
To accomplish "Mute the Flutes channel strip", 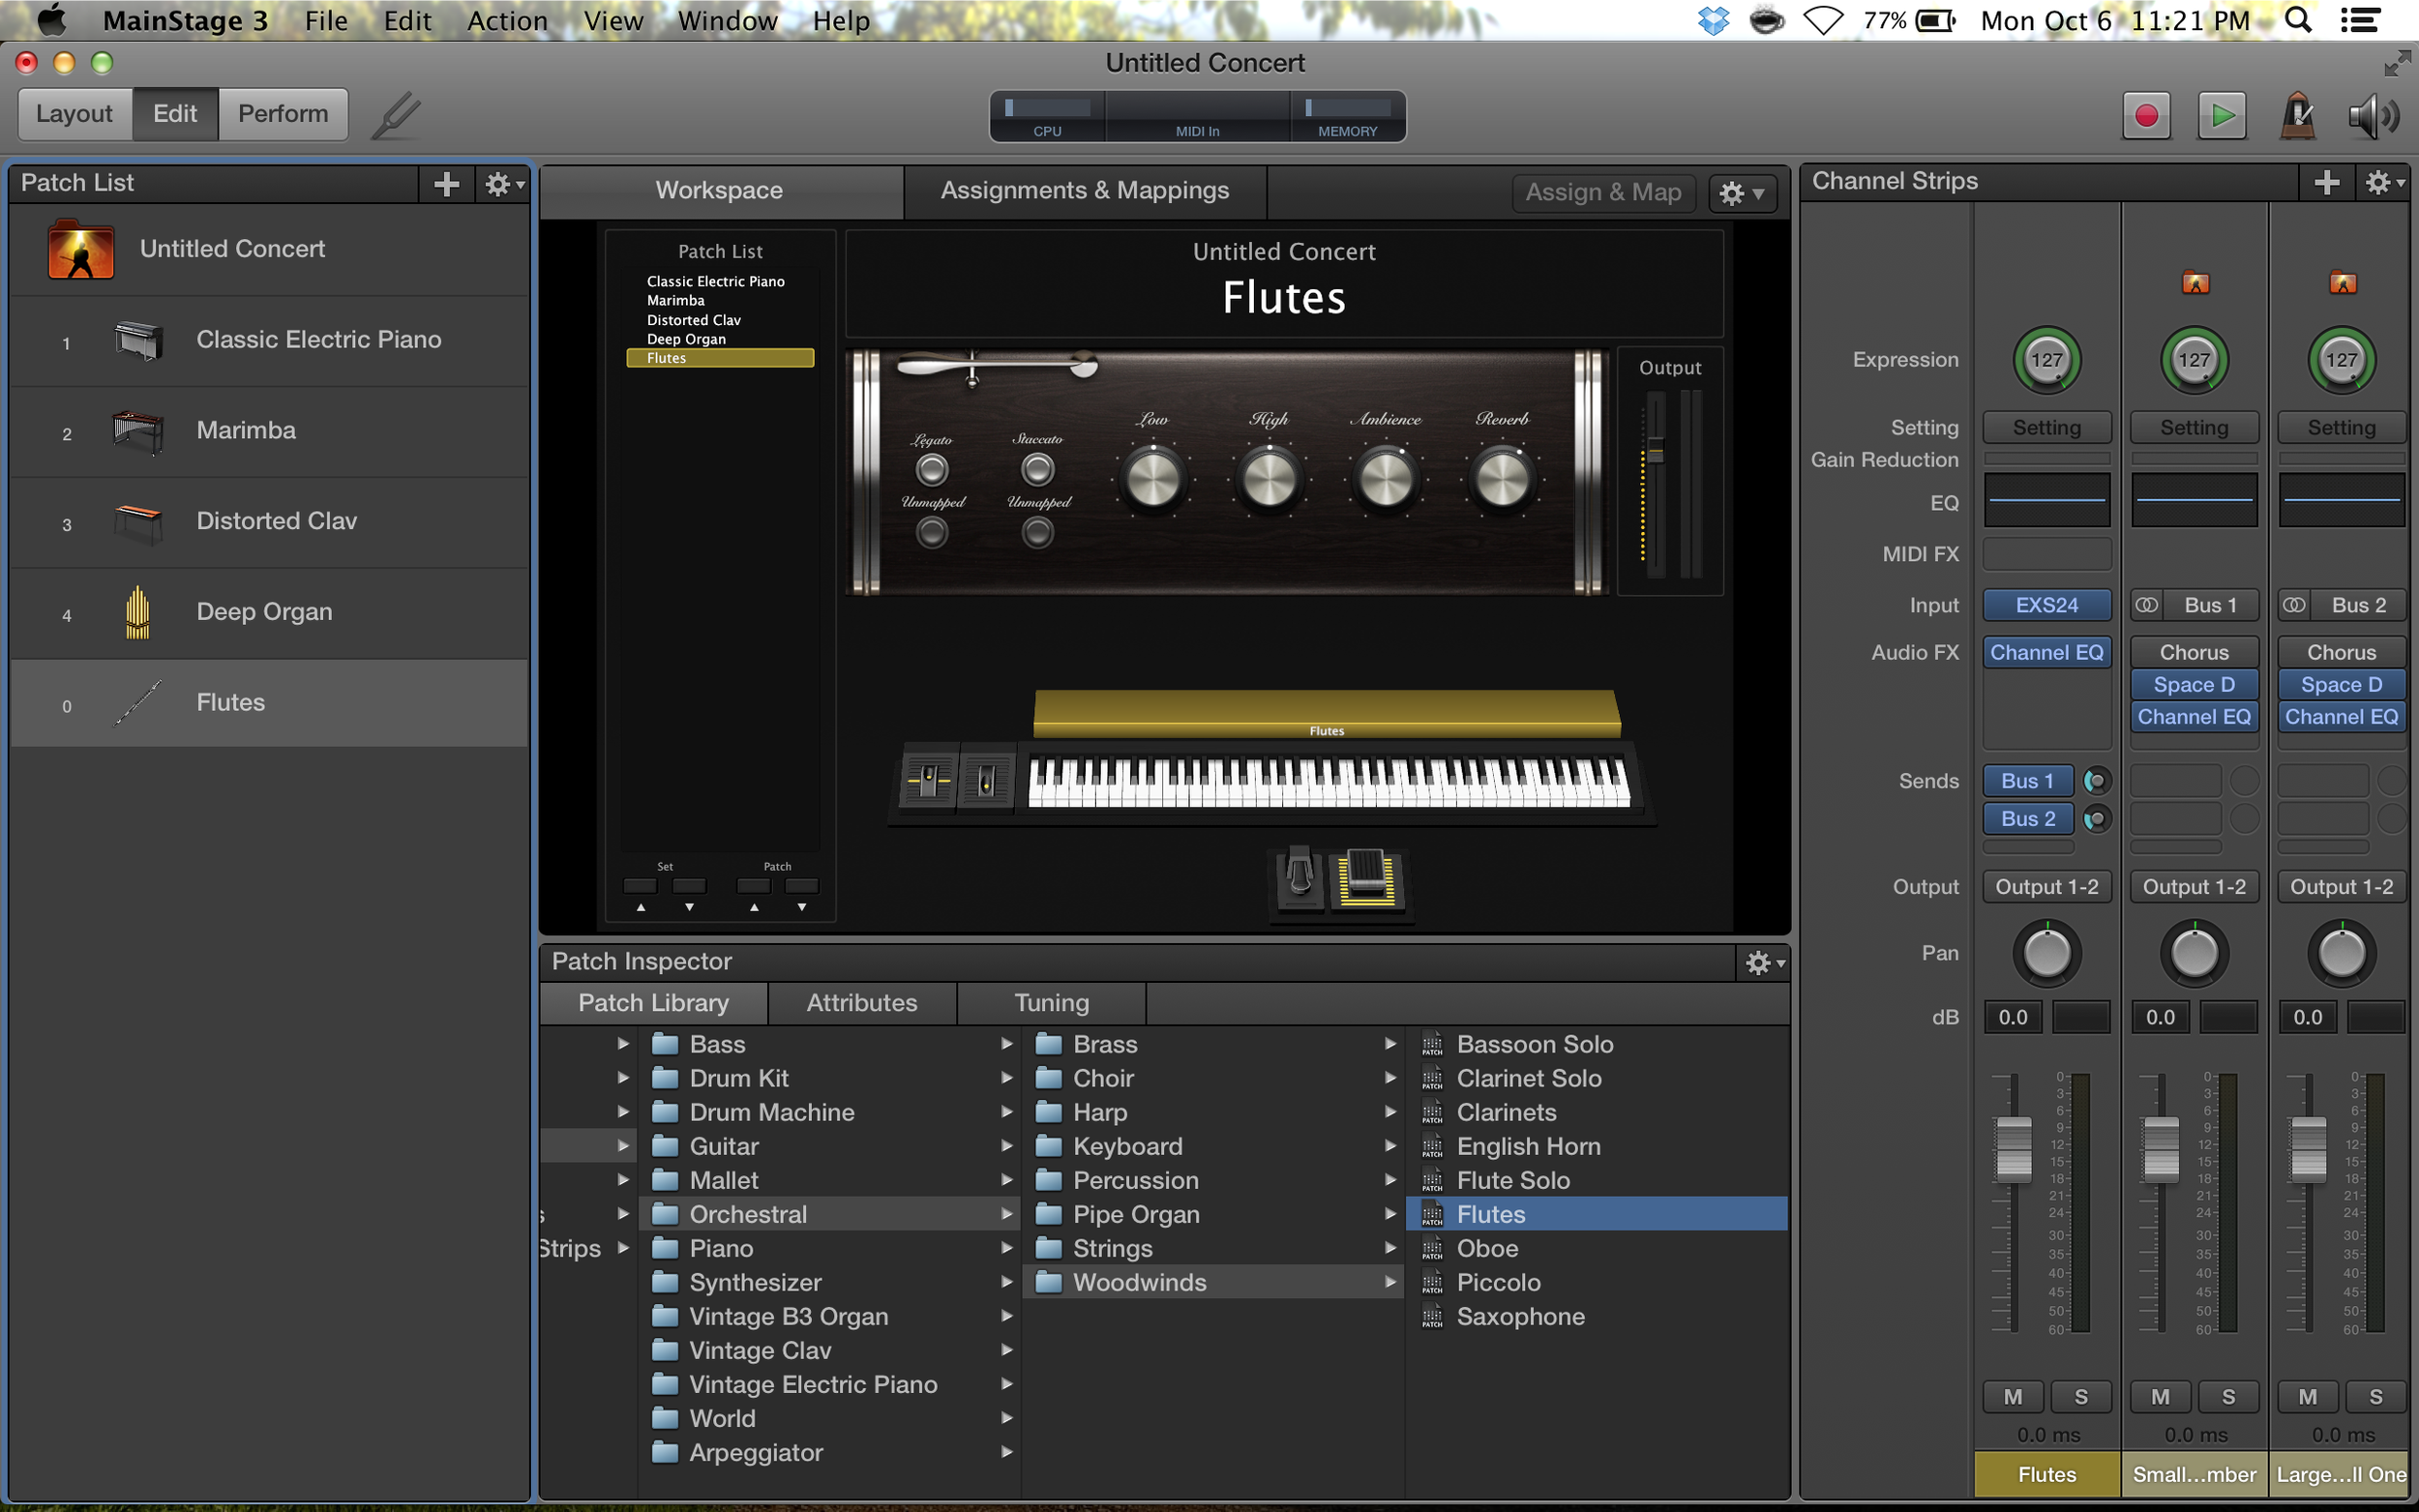I will coord(2012,1396).
